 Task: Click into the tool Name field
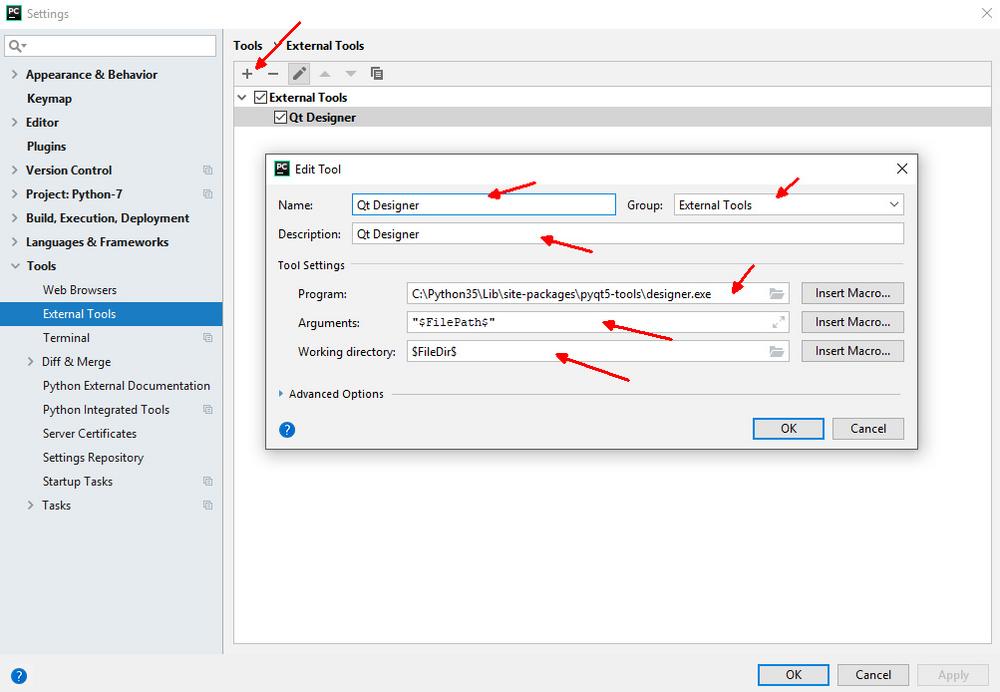(483, 205)
